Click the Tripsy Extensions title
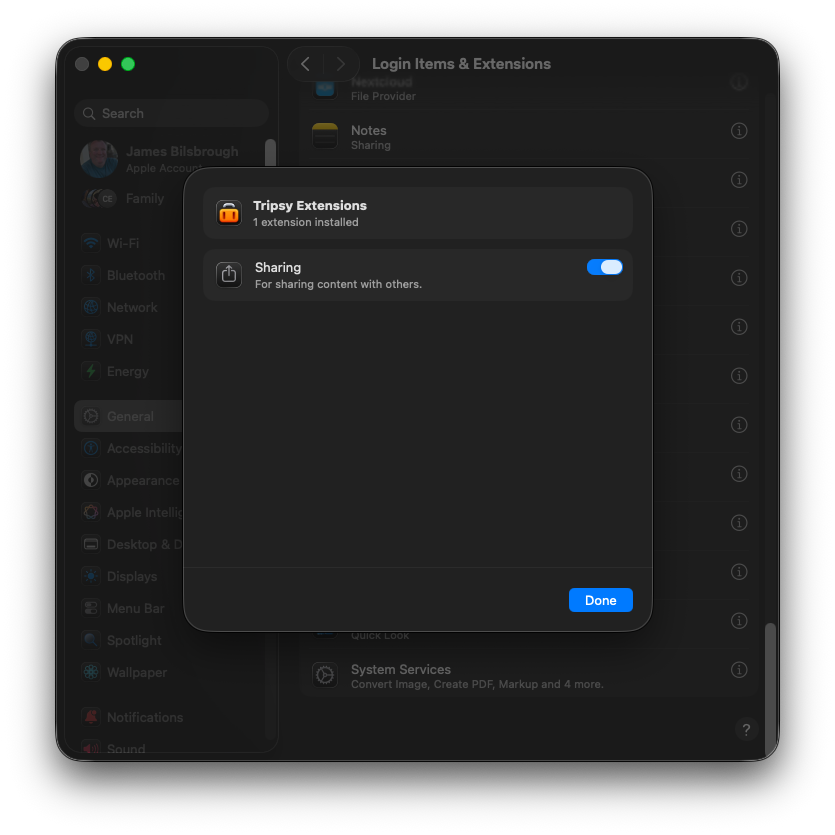835x835 pixels. (310, 206)
